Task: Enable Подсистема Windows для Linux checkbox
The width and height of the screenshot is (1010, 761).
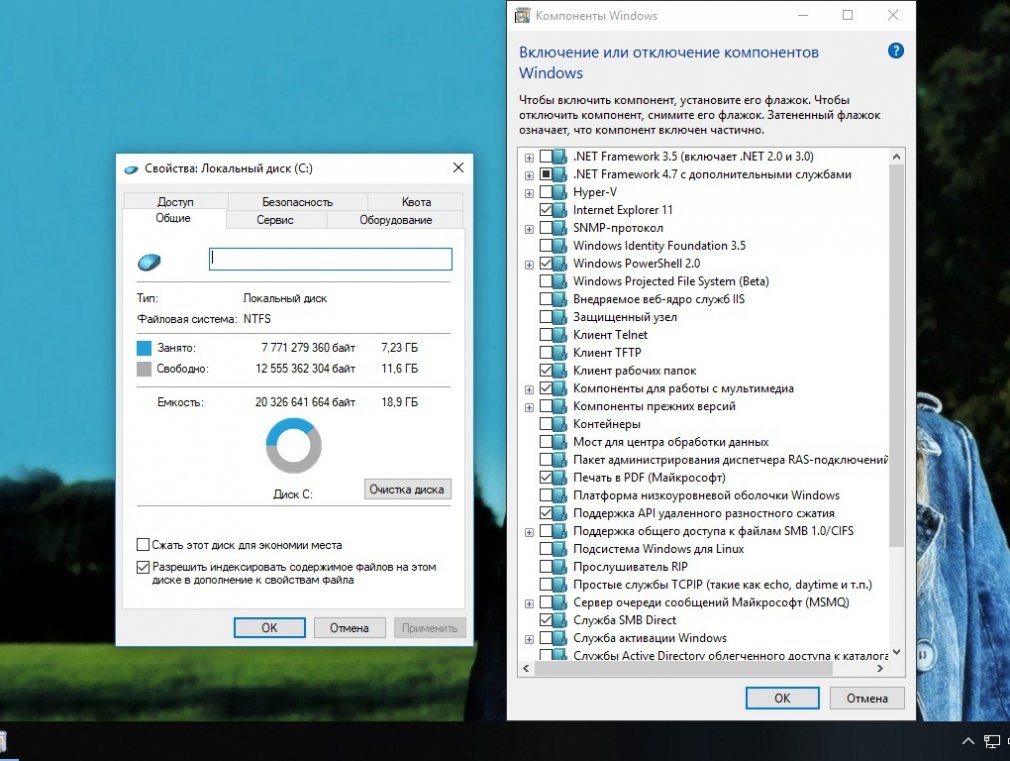Action: click(546, 549)
